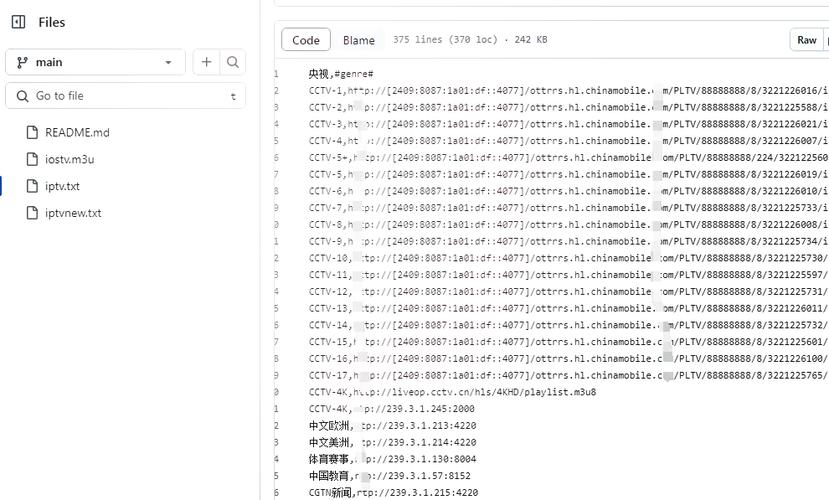Click the CCTV-16 line
Screen dimensions: 829x500
(x=569, y=359)
